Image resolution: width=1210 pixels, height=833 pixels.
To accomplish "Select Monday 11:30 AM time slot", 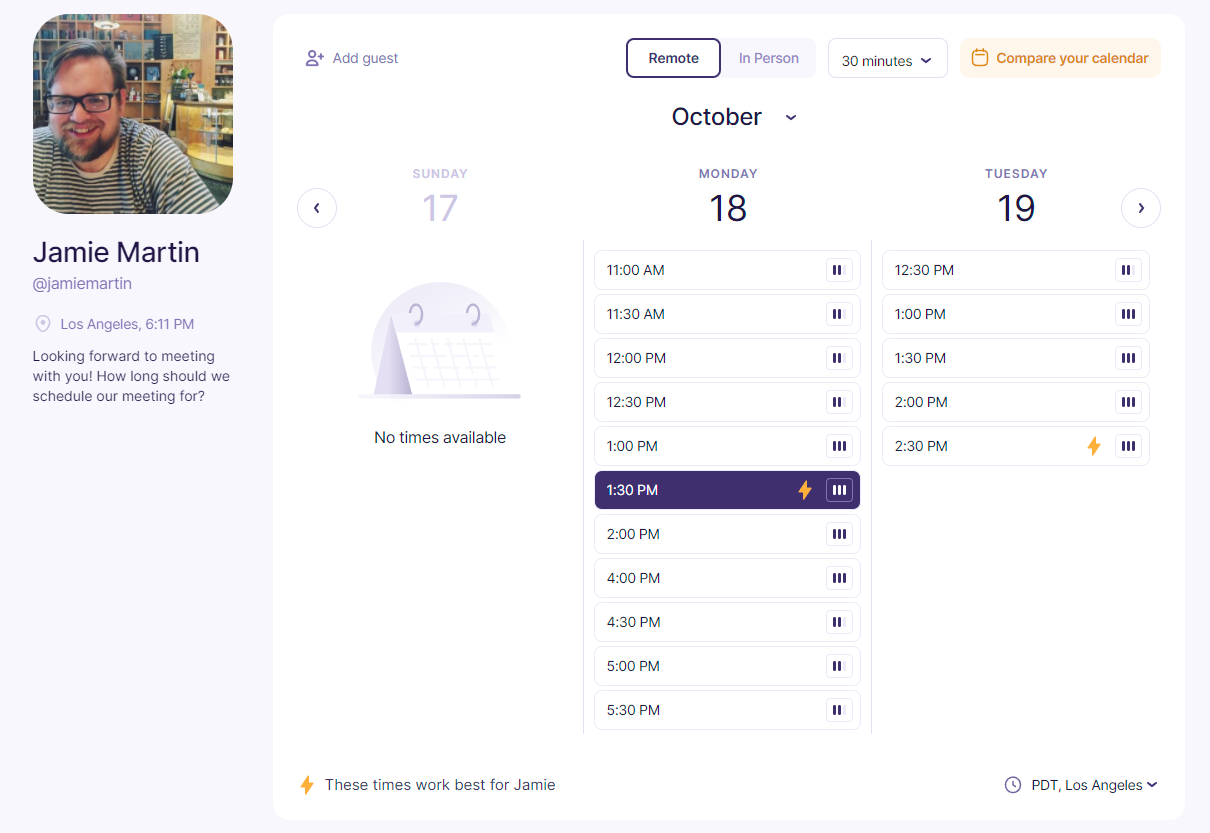I will pos(727,314).
